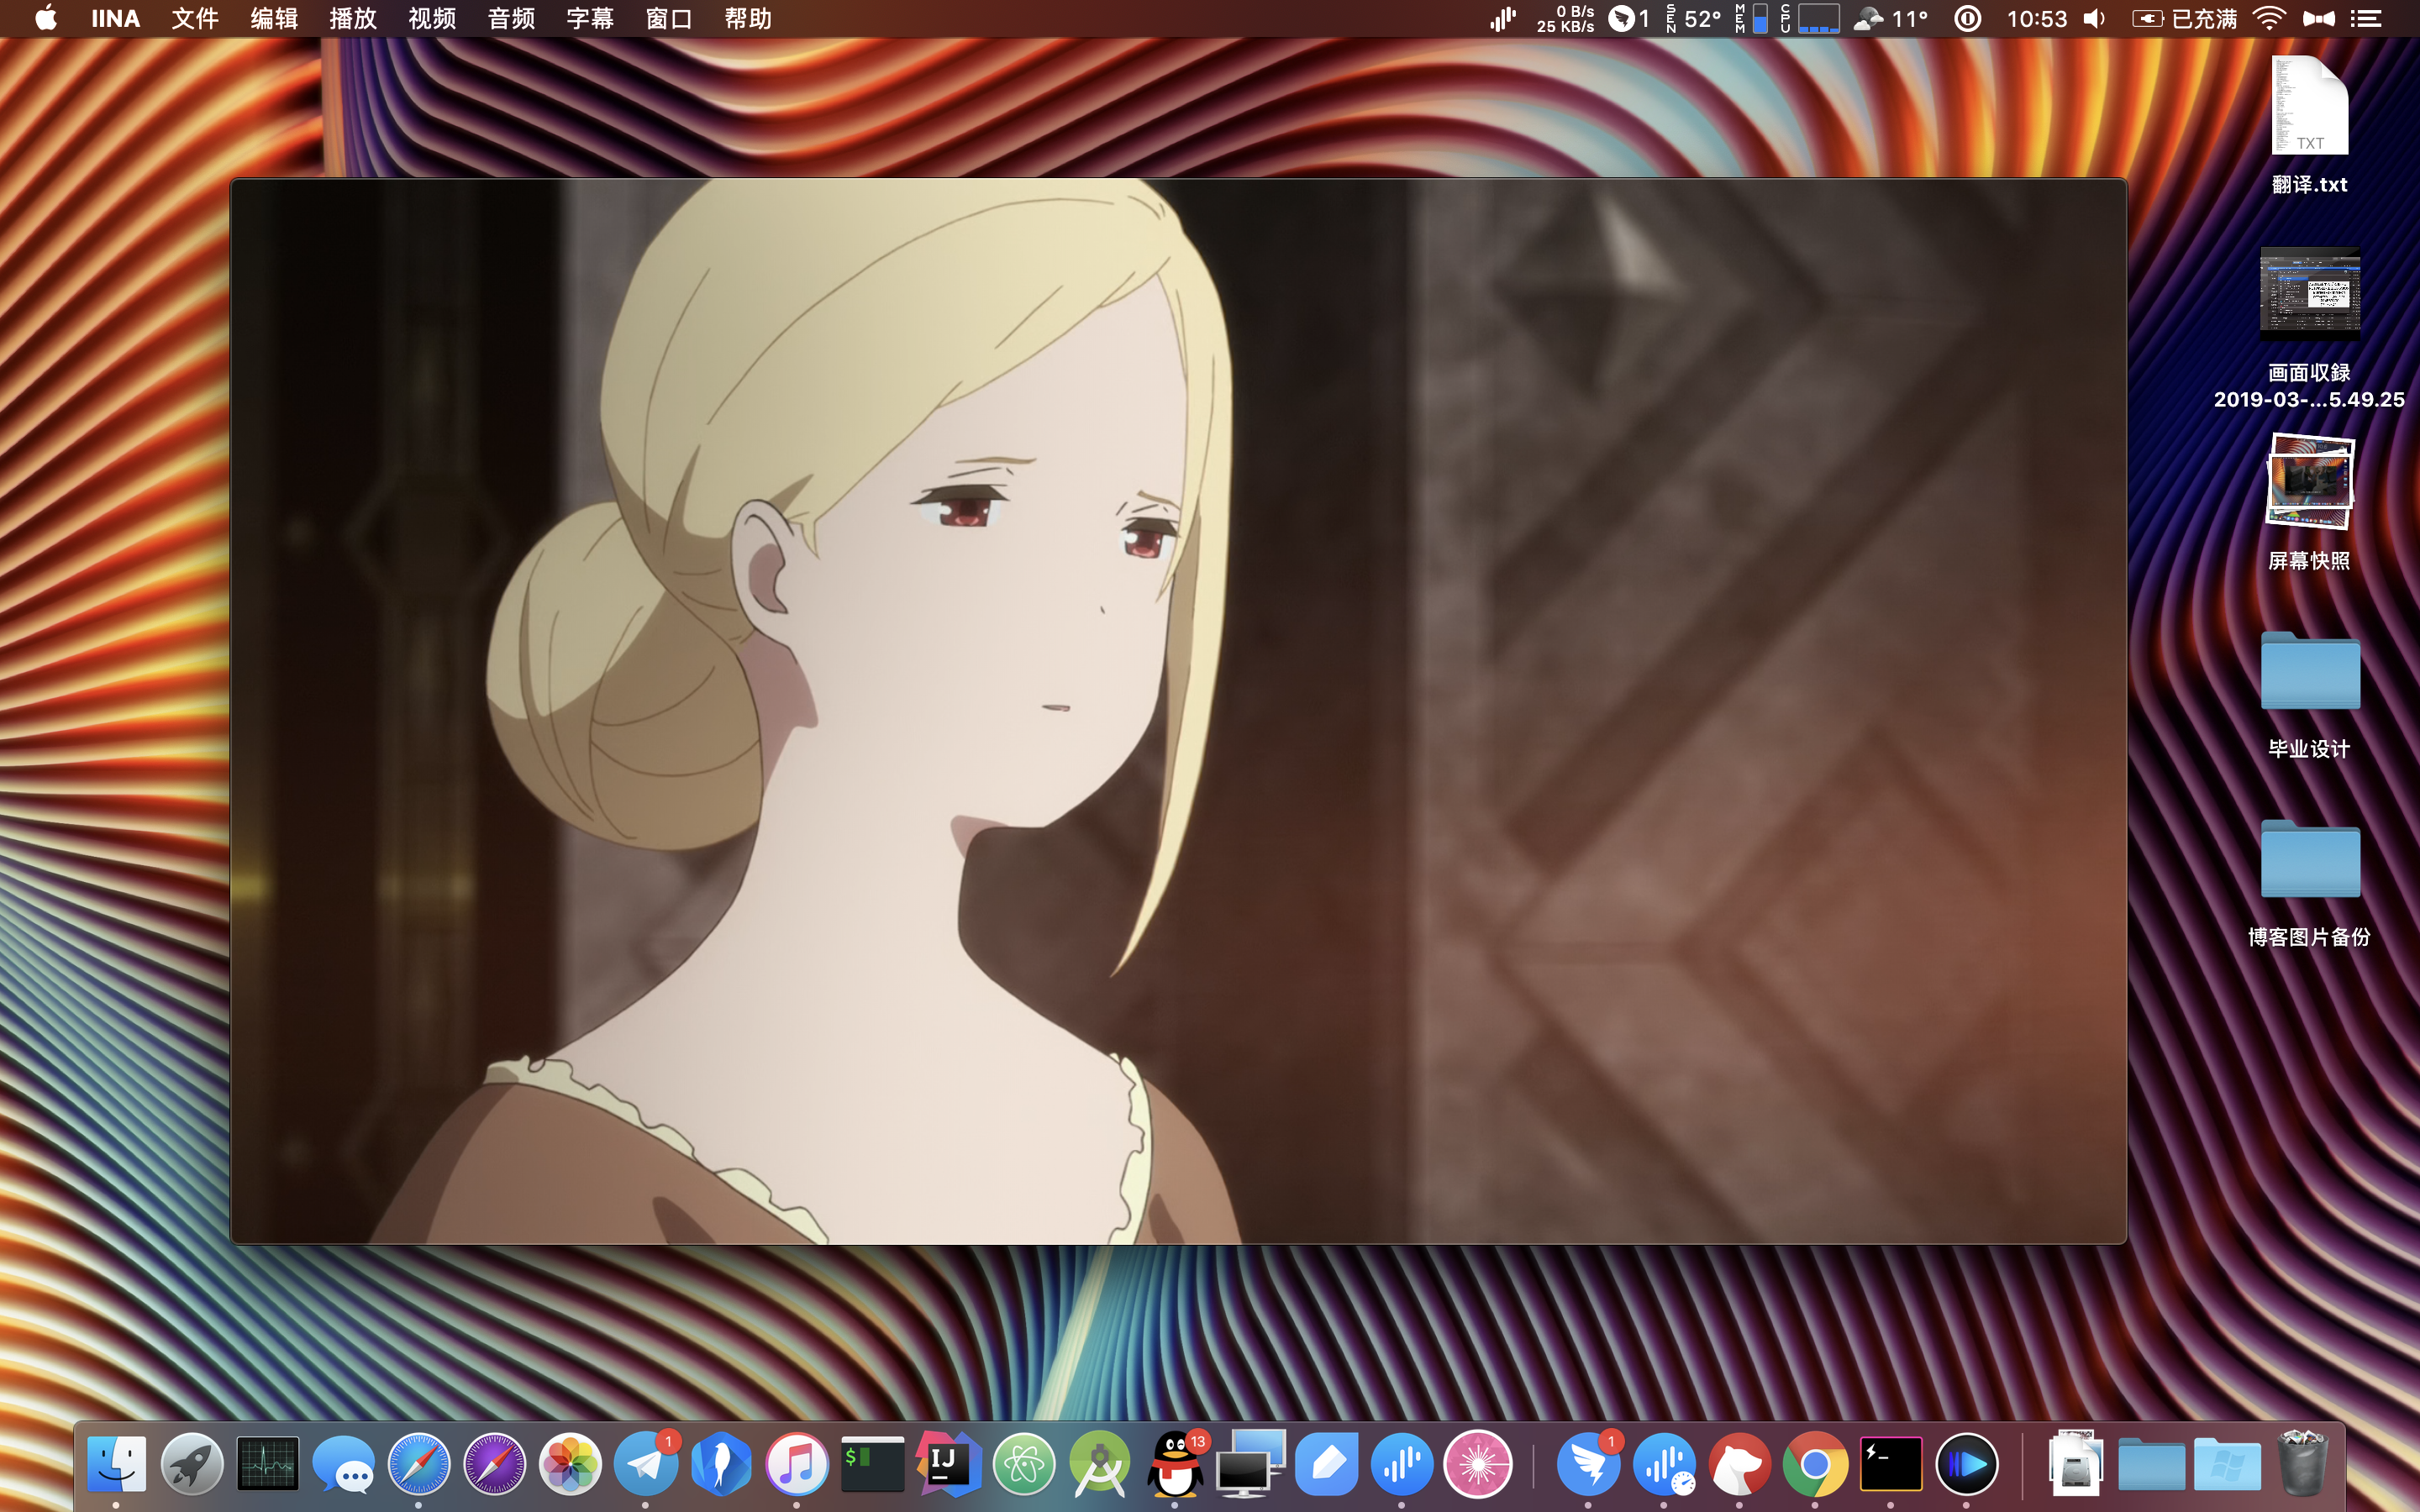Open the 播放 (Playback) menu

point(353,19)
